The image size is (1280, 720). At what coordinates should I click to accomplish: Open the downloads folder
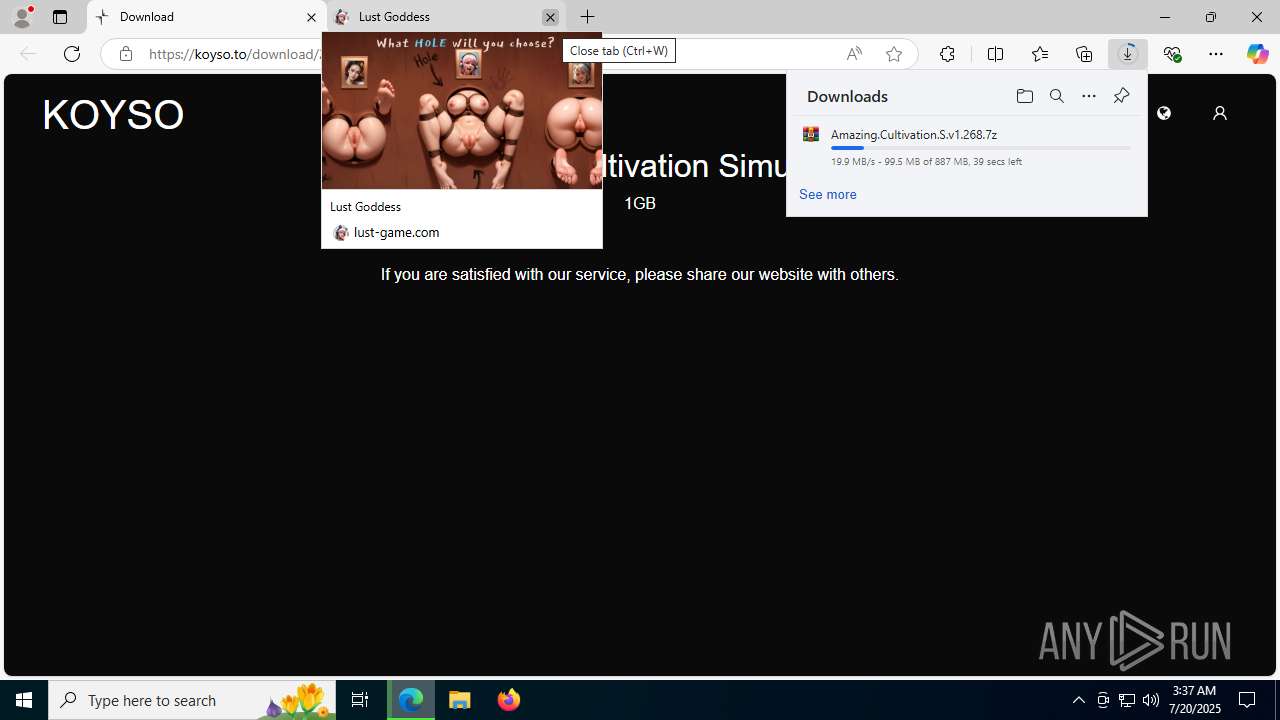1024,96
